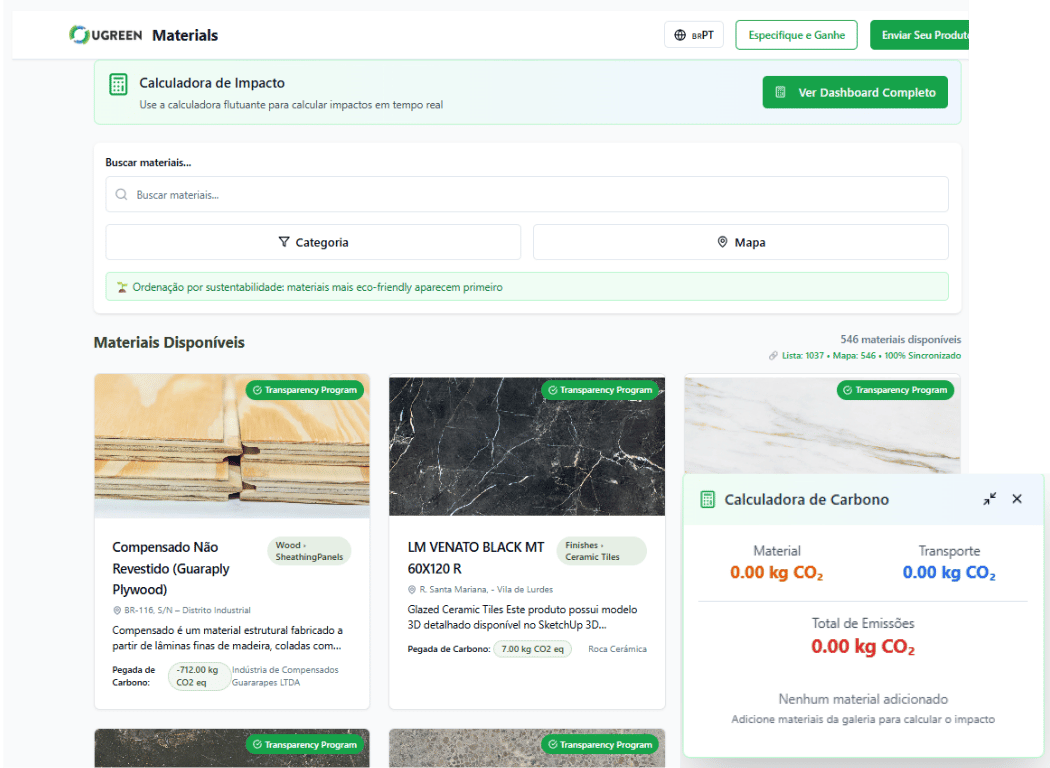Click the Buscar materiais search field

click(527, 194)
